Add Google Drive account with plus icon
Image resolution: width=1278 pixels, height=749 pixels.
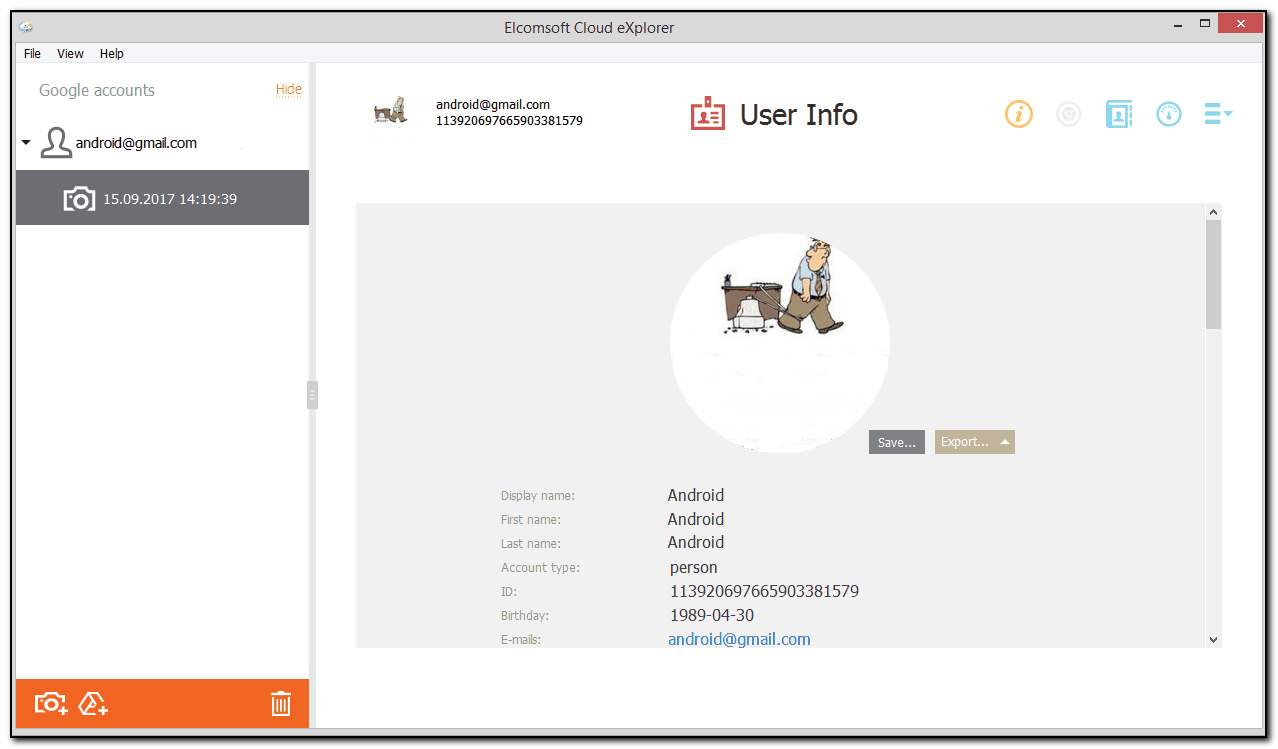point(93,704)
